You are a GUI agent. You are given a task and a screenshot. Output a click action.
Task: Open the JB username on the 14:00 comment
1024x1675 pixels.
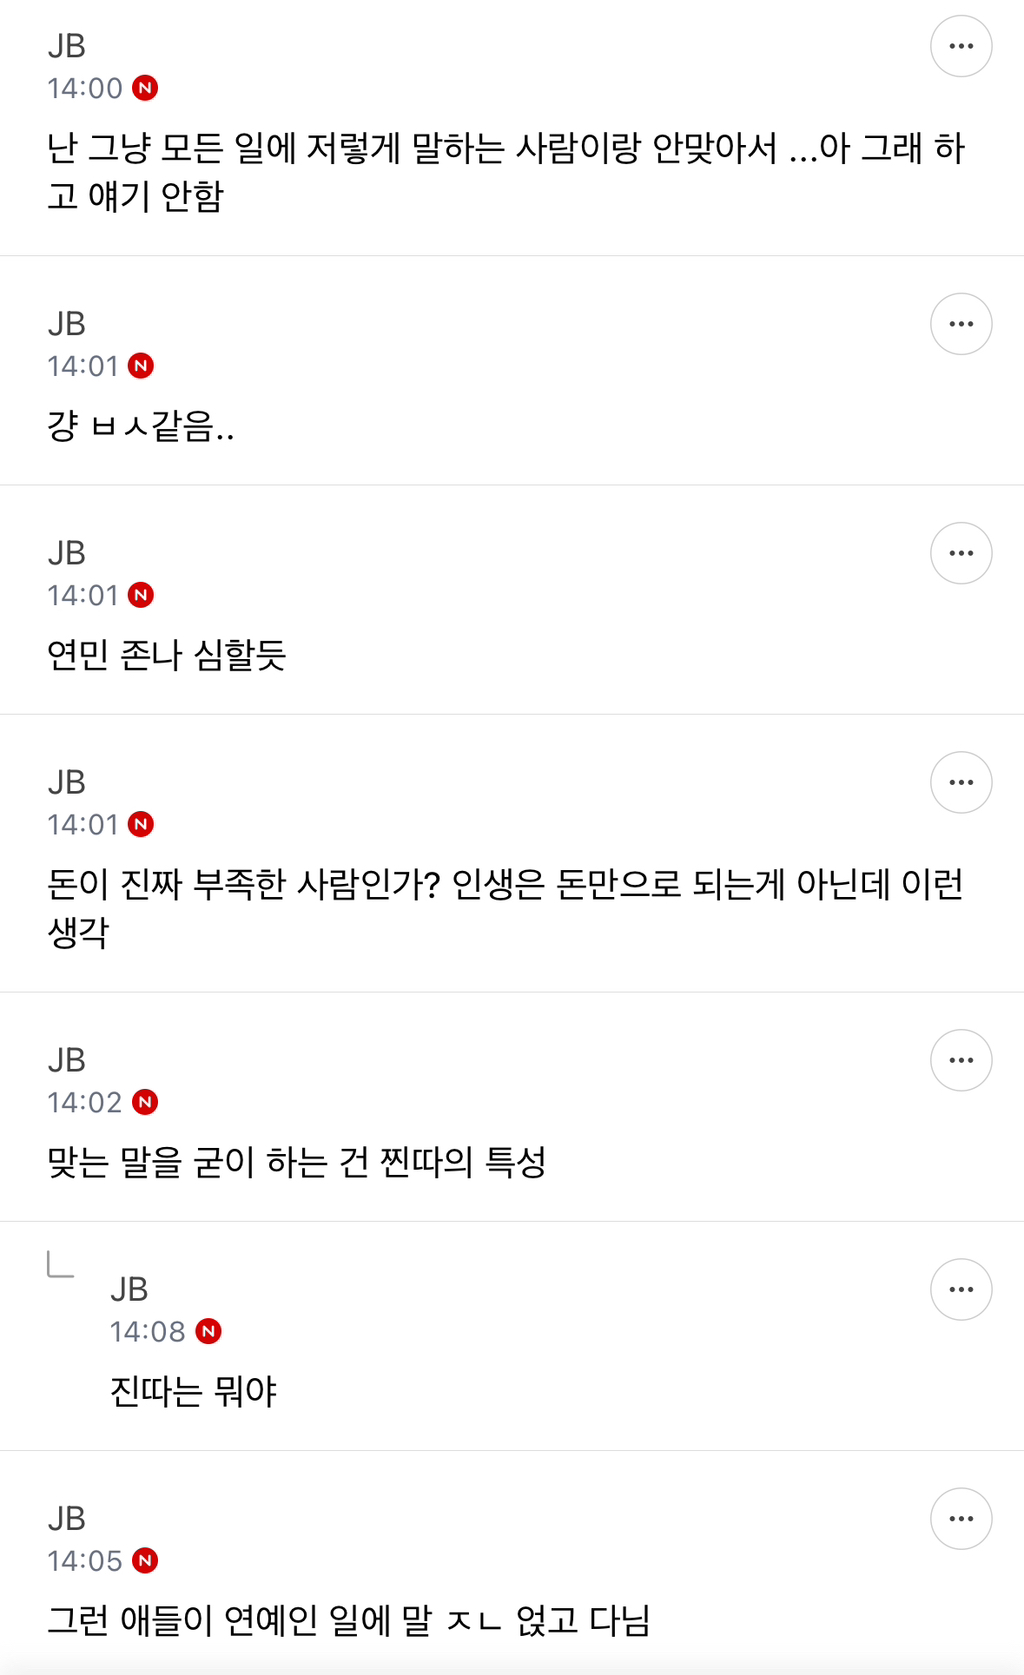point(67,46)
